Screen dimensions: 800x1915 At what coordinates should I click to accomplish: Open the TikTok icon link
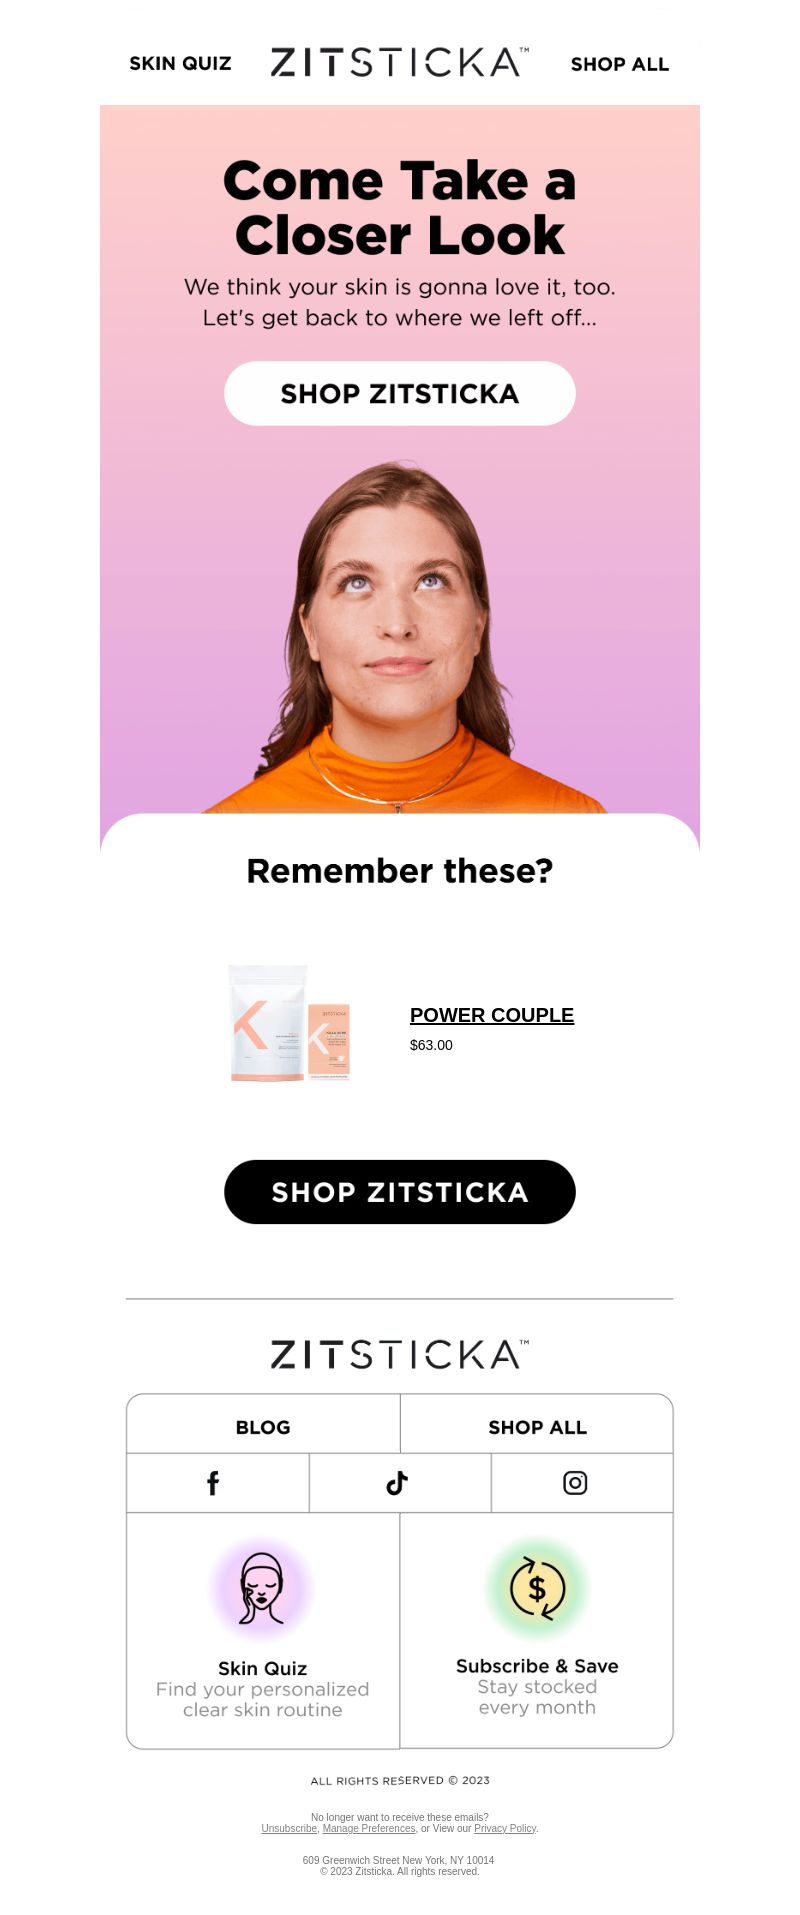point(397,1483)
